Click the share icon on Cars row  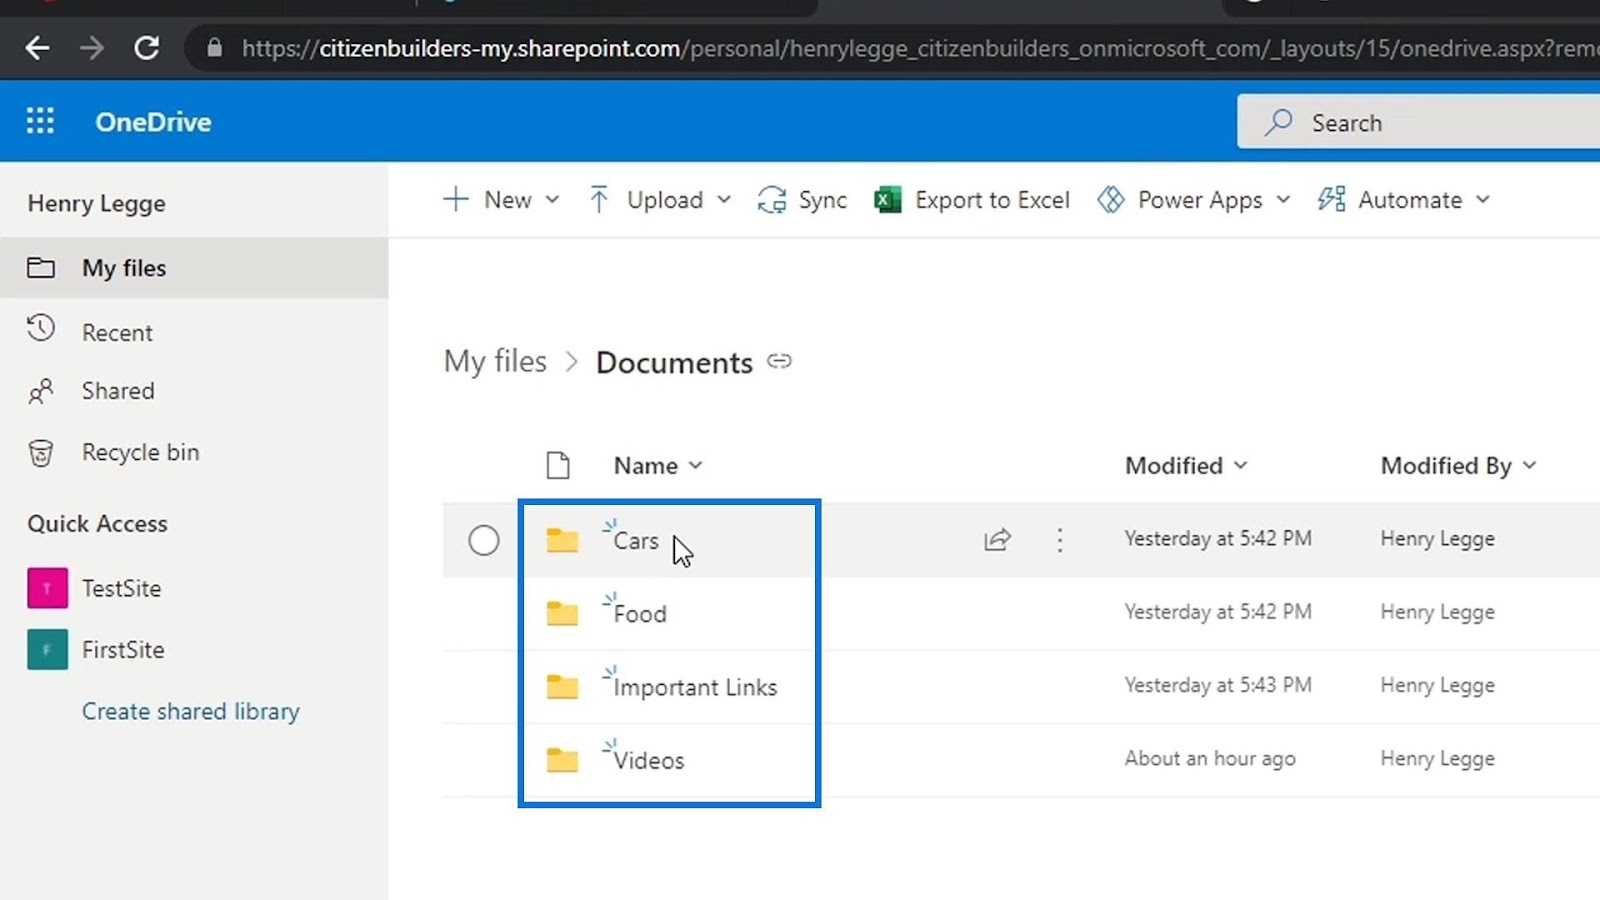[x=997, y=540]
